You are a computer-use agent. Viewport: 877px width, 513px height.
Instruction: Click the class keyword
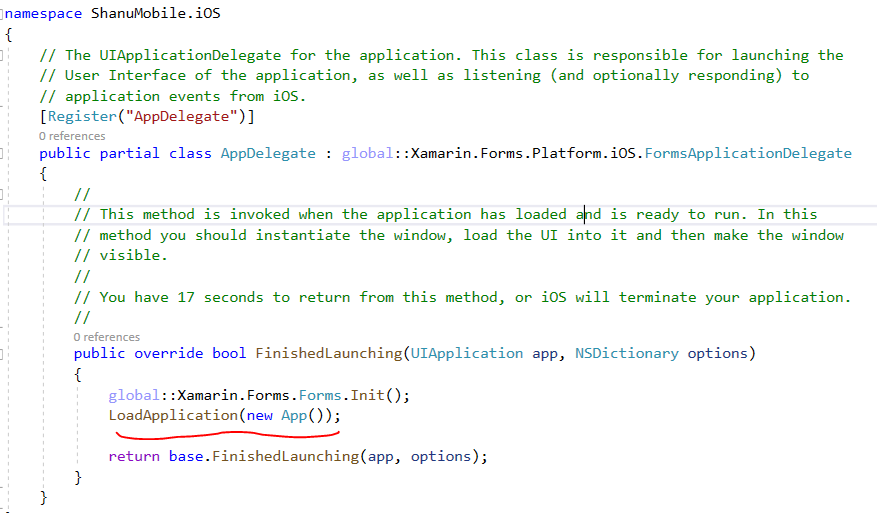[190, 153]
